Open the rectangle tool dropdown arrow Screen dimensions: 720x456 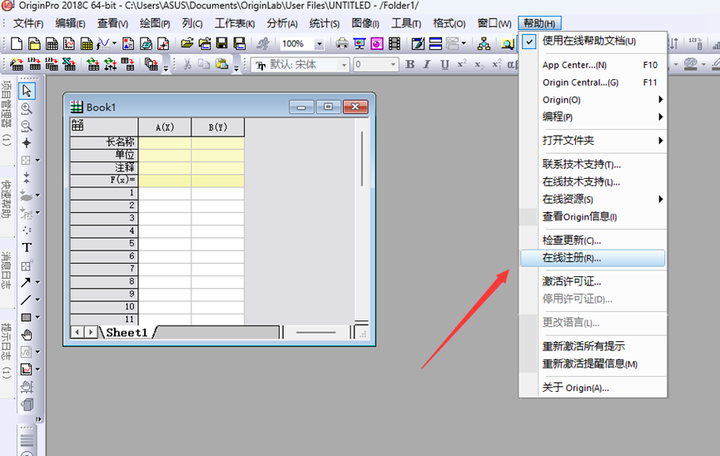(38, 317)
